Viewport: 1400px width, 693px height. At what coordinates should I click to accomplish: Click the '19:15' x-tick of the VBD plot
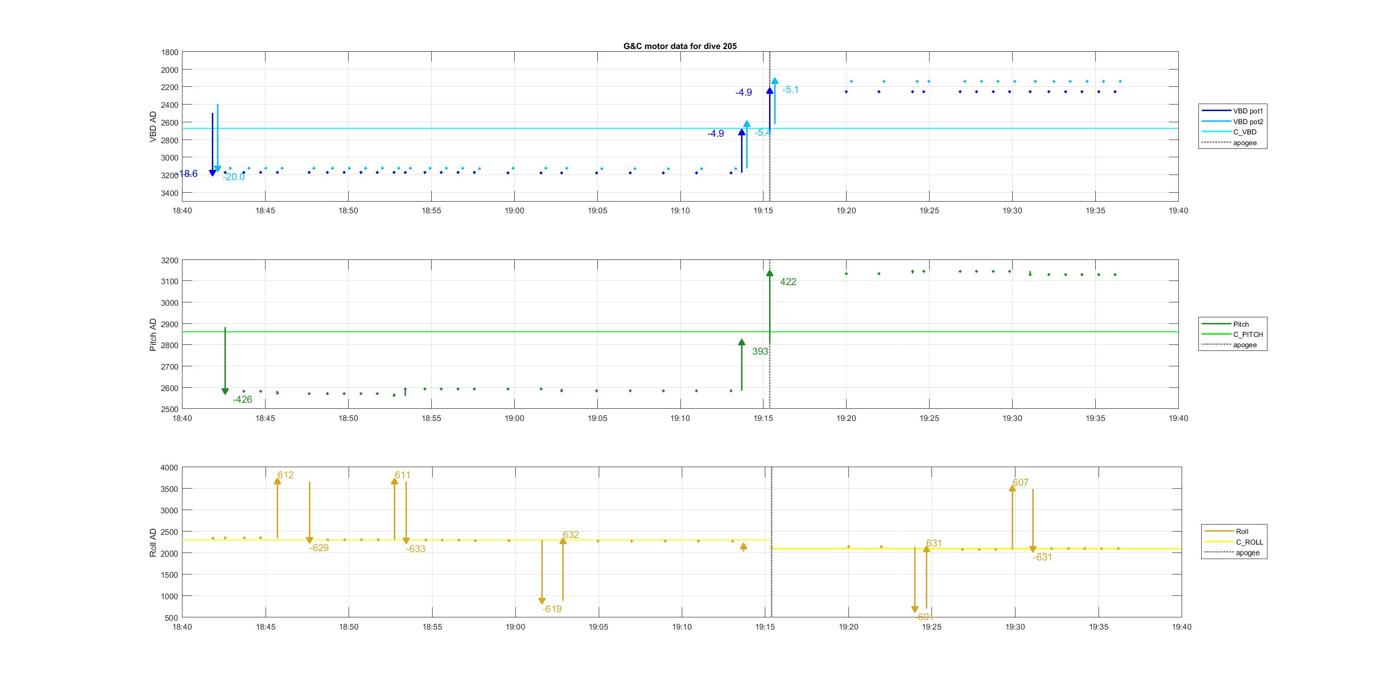tap(763, 211)
